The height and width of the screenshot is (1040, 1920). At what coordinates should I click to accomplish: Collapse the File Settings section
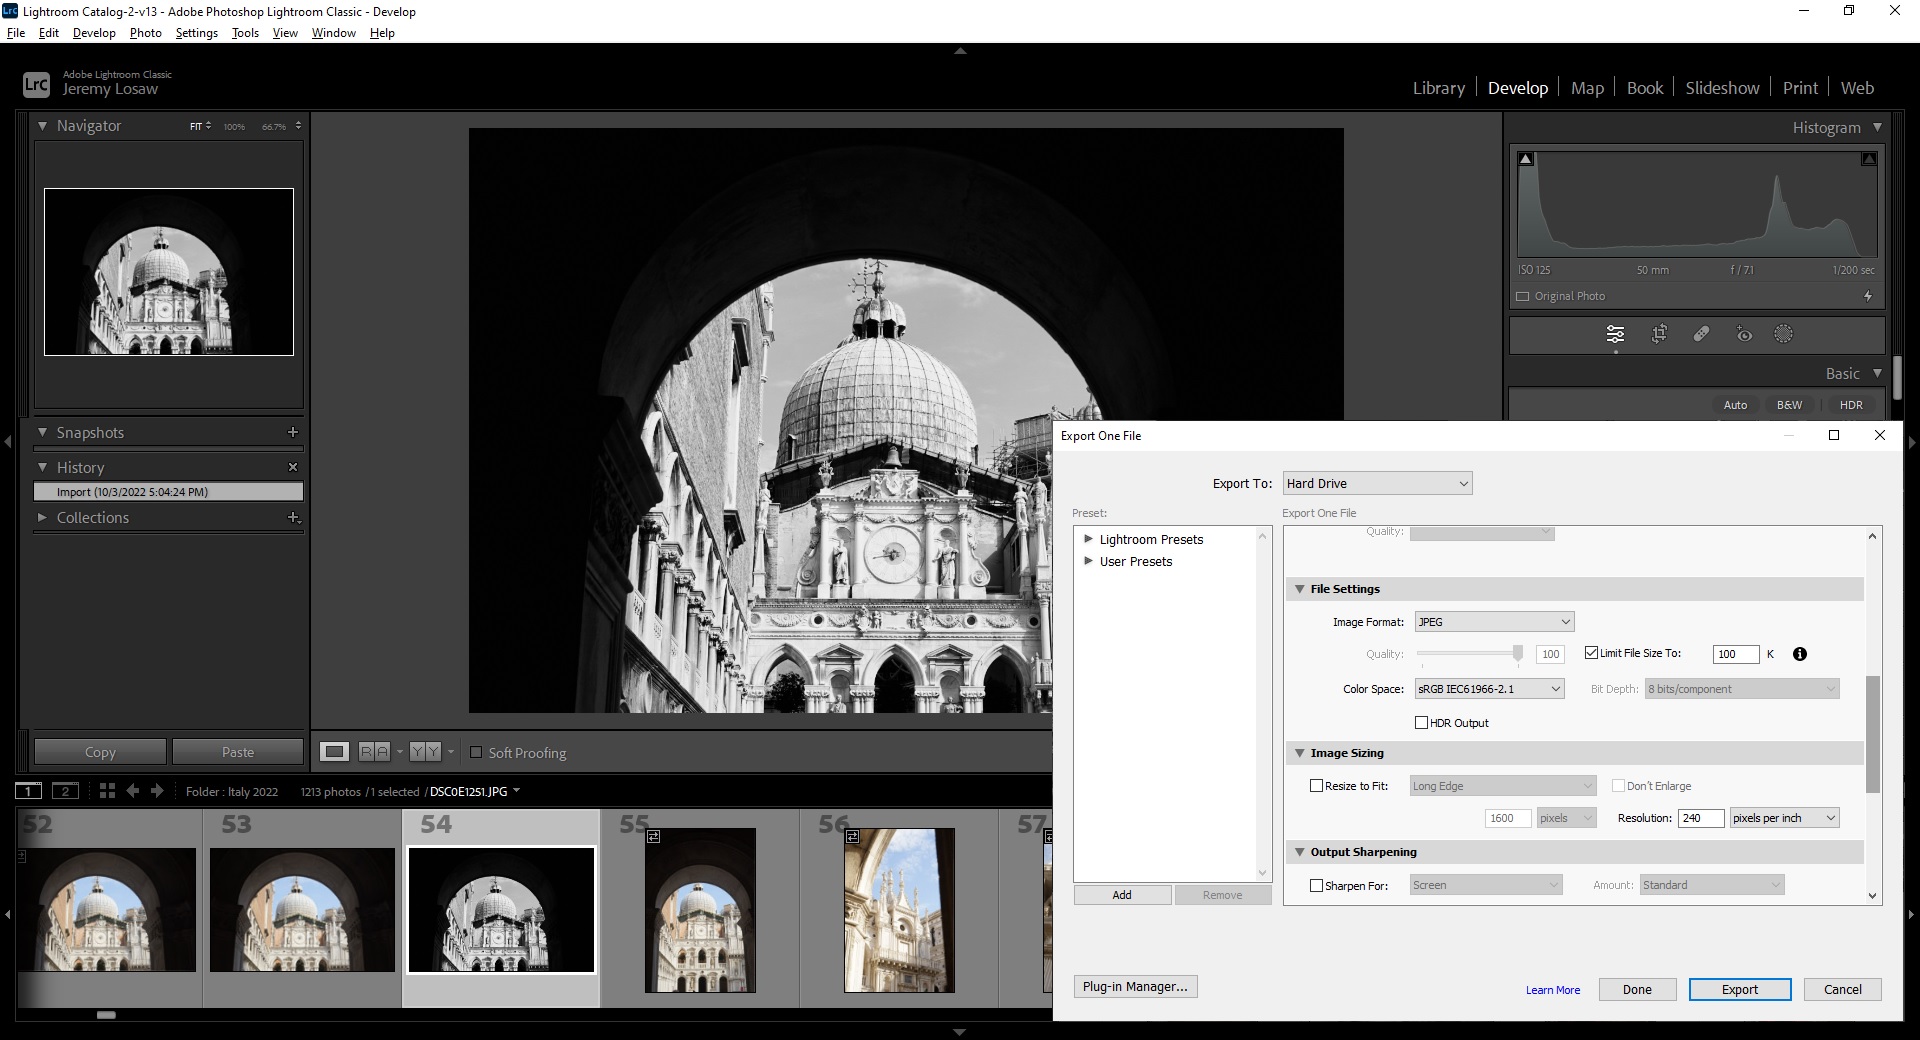[1299, 589]
